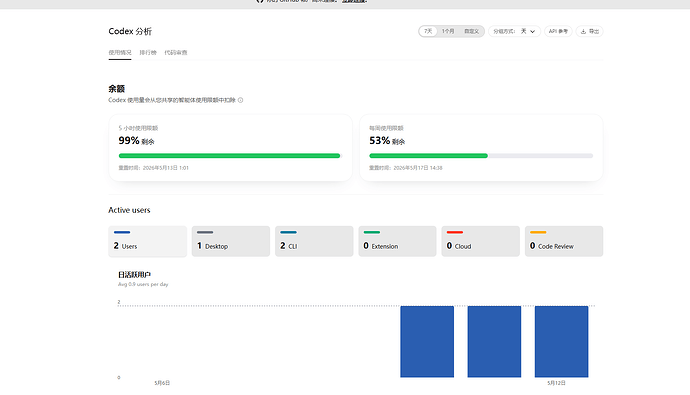This screenshot has height=395, width=690.
Task: Click the "日活跃用户" chart title
Action: 134,275
